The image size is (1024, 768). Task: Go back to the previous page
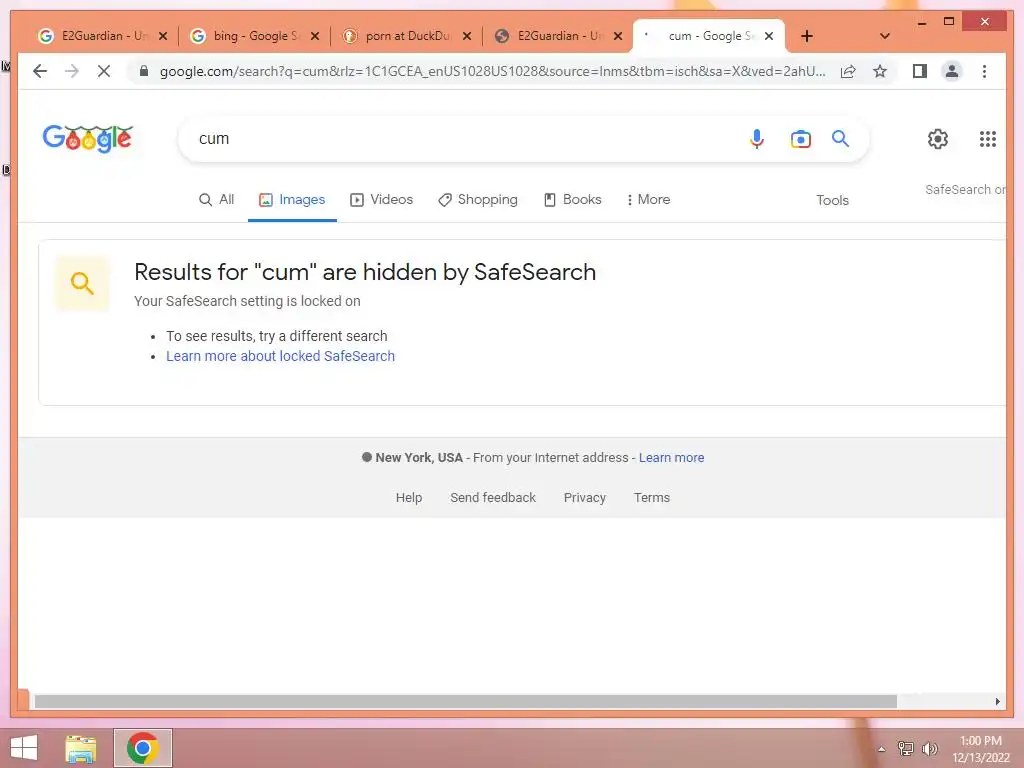(x=40, y=71)
